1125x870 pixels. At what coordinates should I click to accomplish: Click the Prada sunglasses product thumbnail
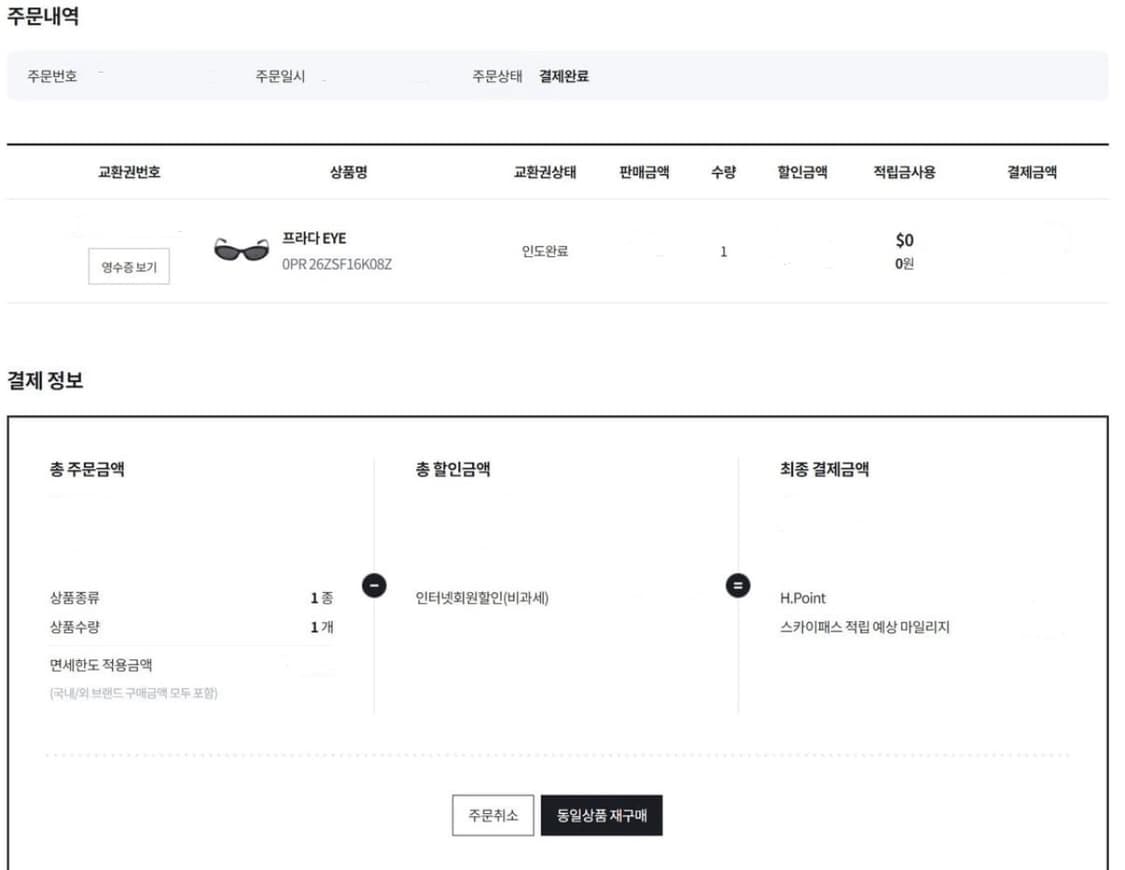pos(241,250)
